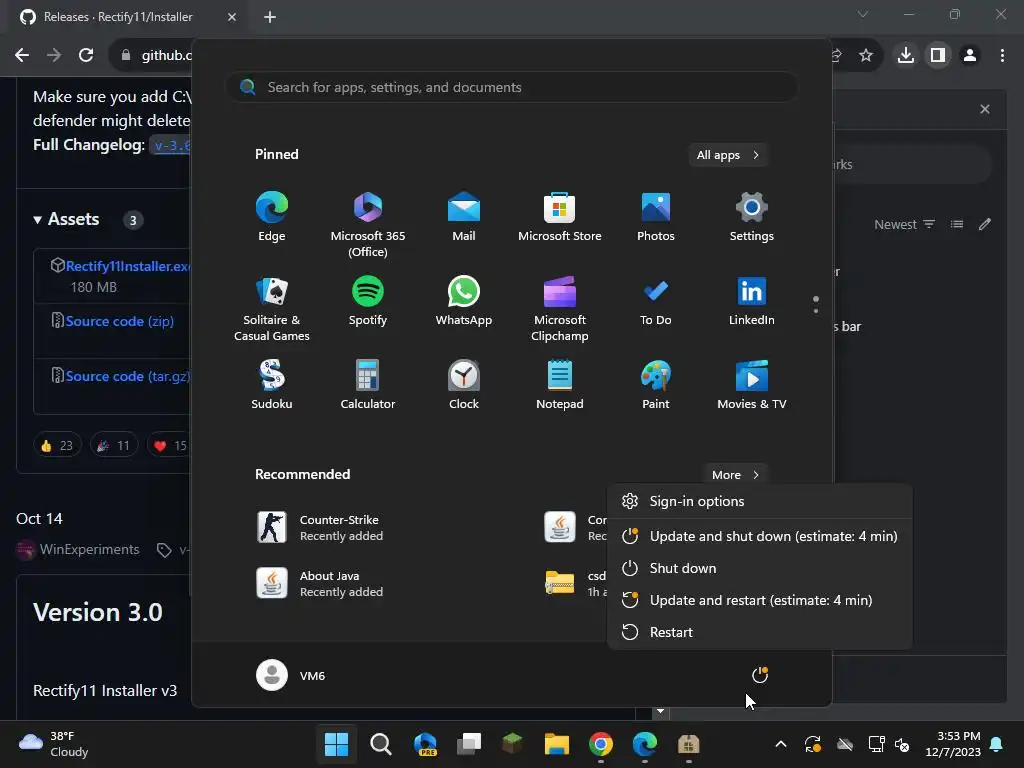Show hidden system tray icons

[780, 744]
